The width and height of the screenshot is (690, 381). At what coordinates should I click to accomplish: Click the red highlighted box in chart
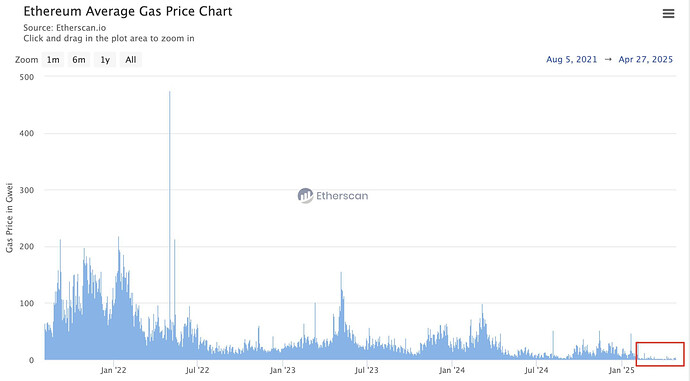(660, 354)
